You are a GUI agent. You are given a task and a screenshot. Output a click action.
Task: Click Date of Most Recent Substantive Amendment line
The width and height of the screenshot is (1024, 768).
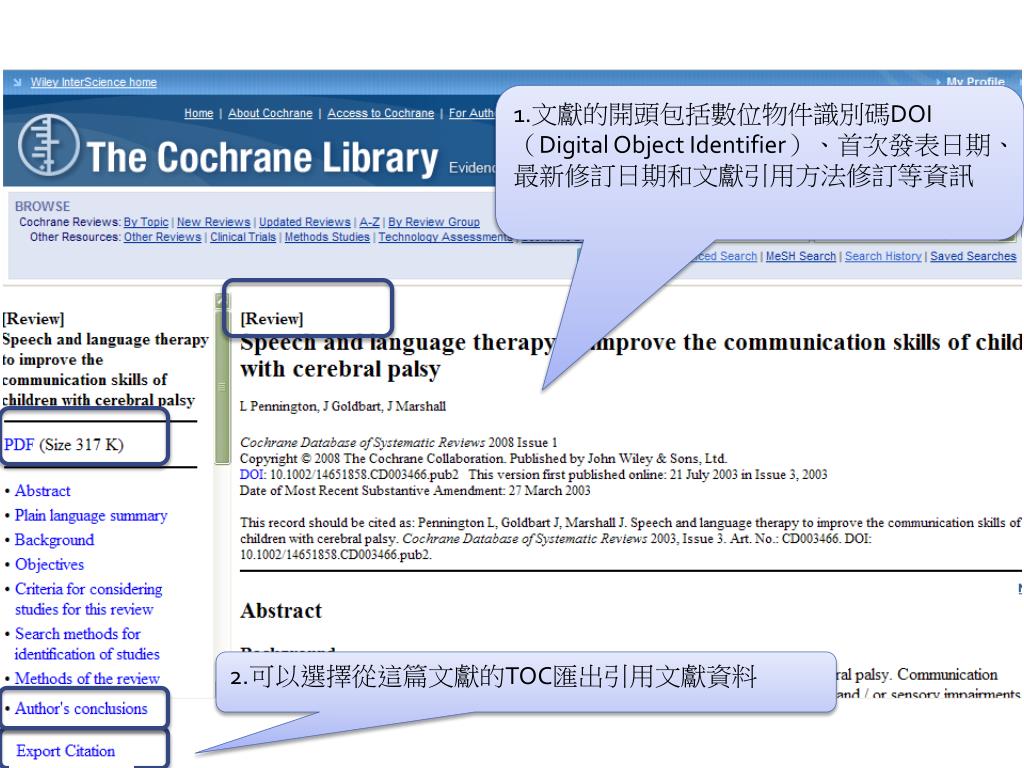click(x=415, y=490)
